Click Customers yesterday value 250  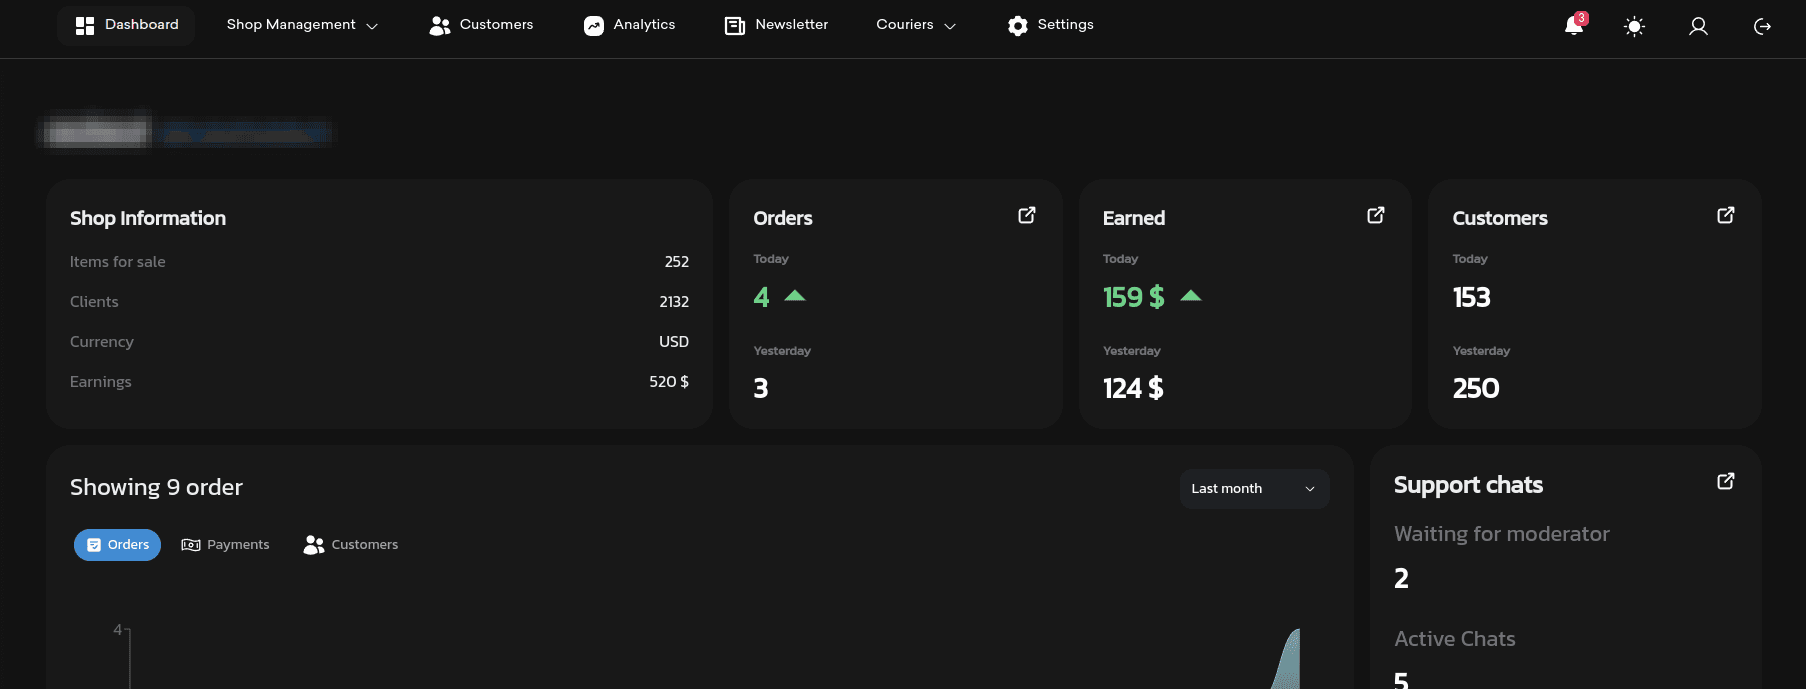tap(1476, 388)
